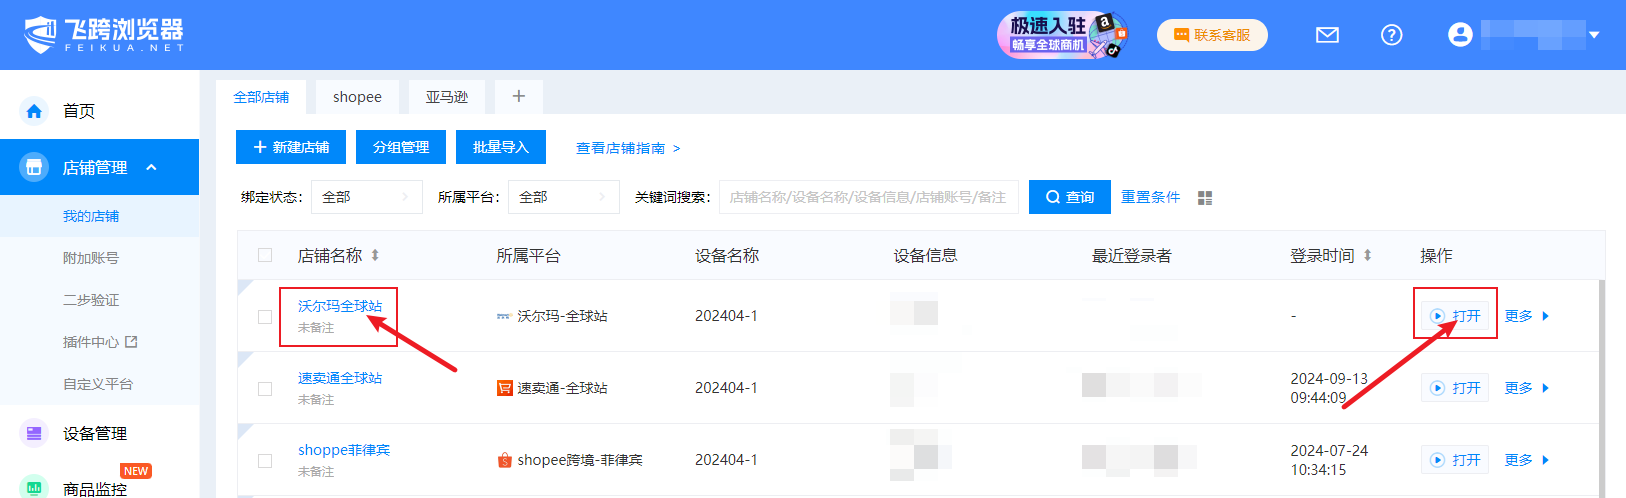Screen dimensions: 1626x498
Task: Click the home icon in sidebar
Action: [x=34, y=111]
